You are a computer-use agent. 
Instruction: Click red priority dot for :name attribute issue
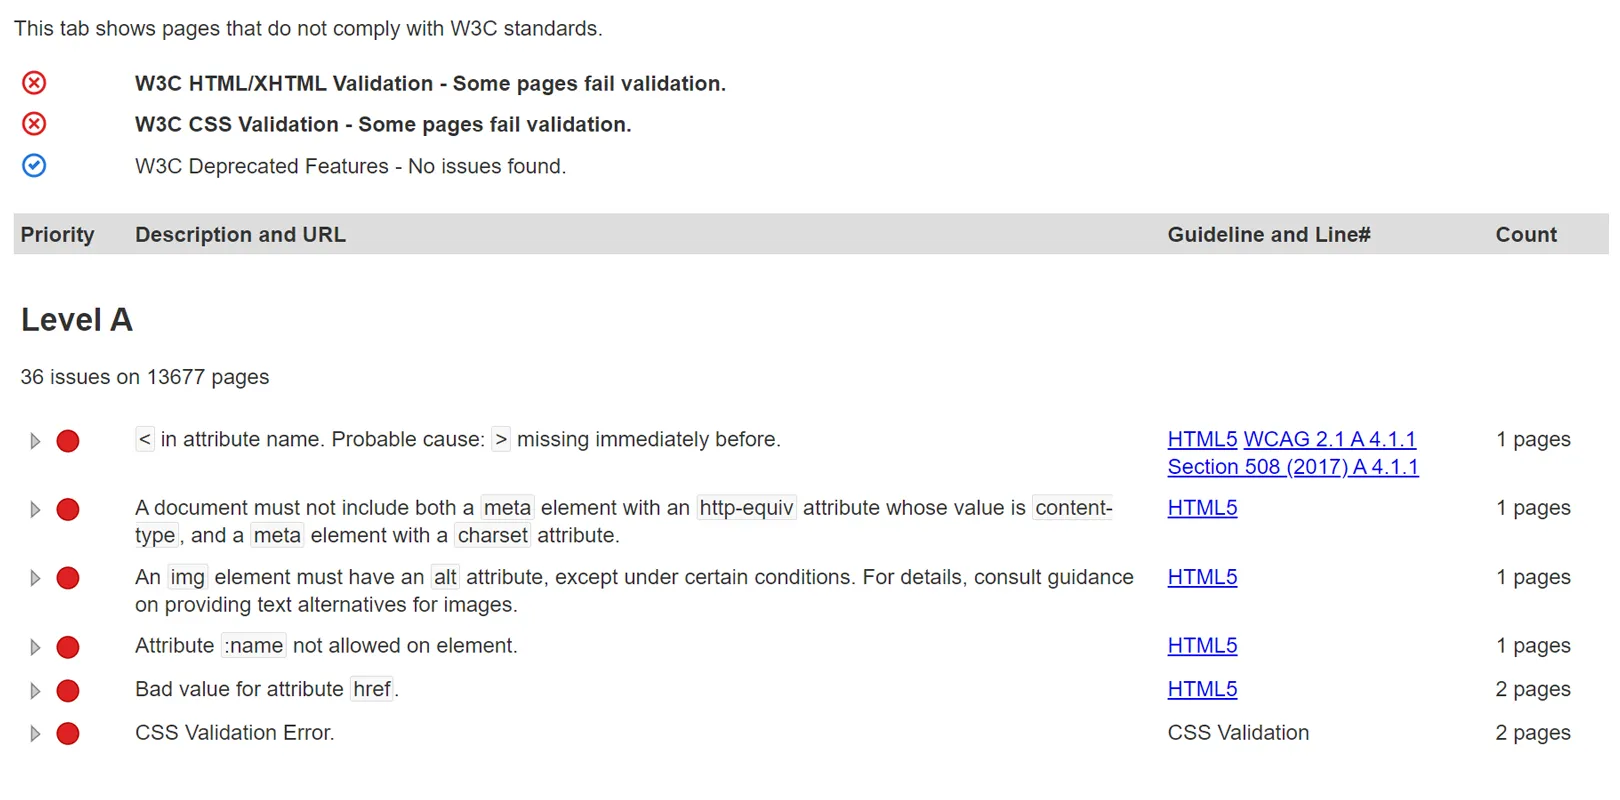[x=68, y=647]
